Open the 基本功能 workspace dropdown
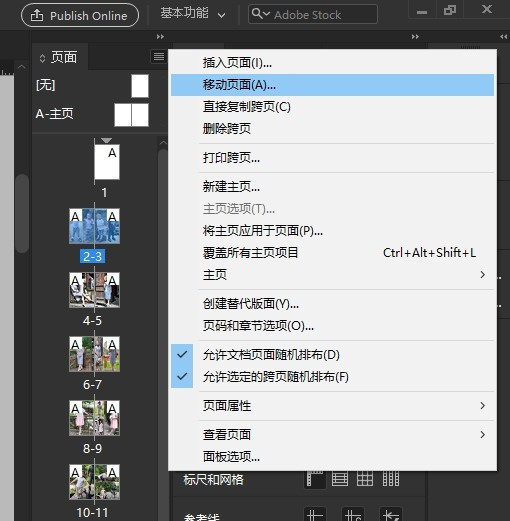This screenshot has height=521, width=510. pos(193,14)
